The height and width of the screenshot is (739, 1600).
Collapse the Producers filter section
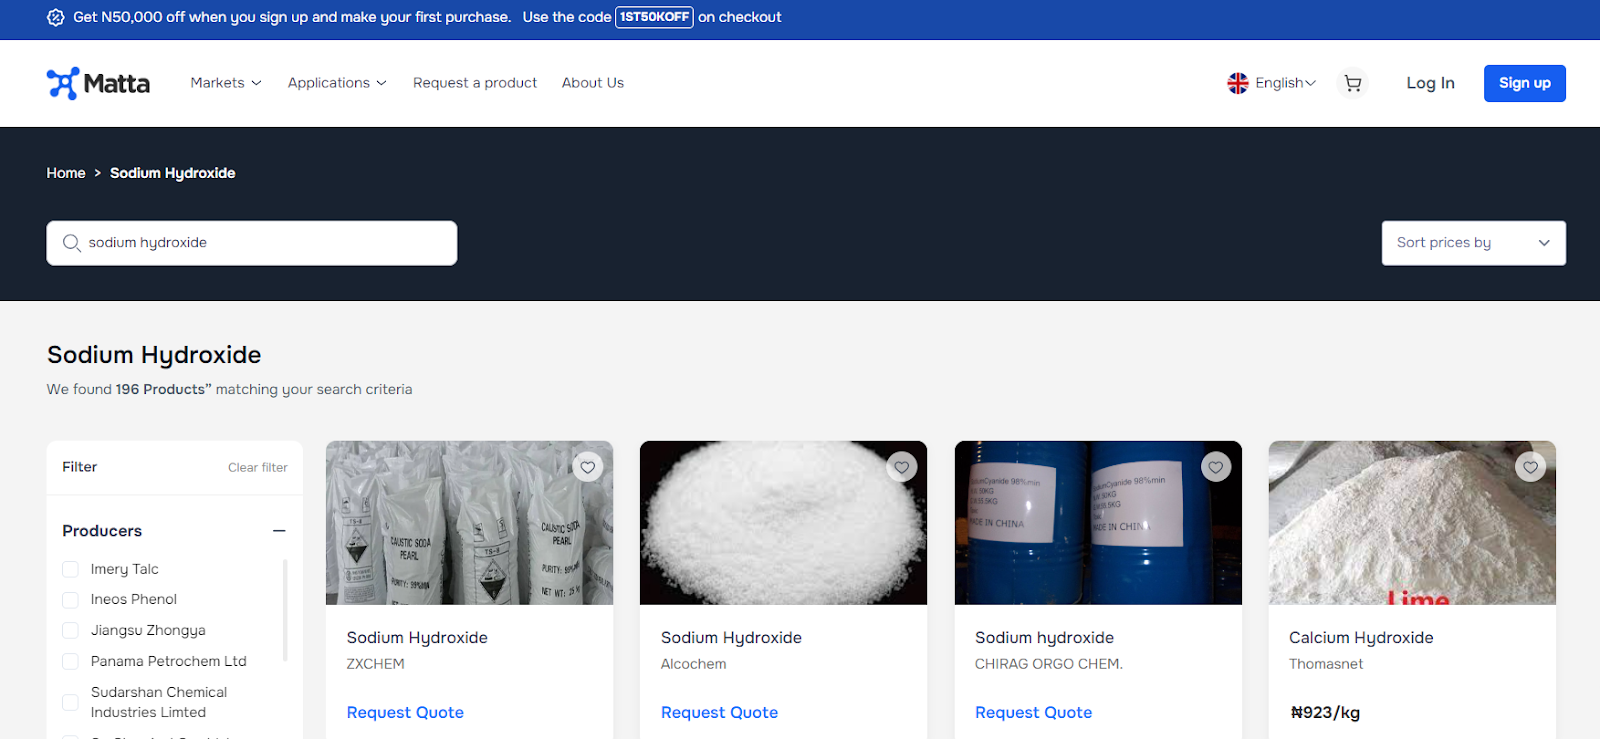pos(279,531)
